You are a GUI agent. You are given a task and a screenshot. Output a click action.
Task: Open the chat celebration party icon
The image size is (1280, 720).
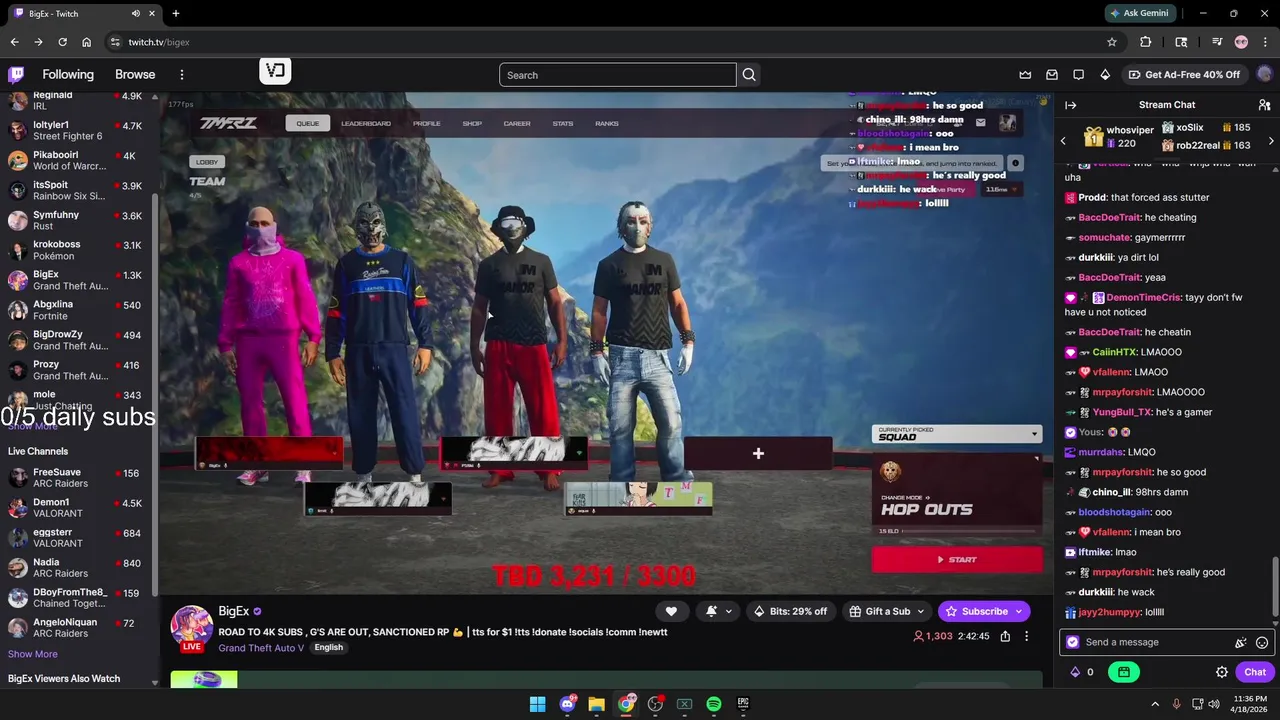click(1241, 643)
